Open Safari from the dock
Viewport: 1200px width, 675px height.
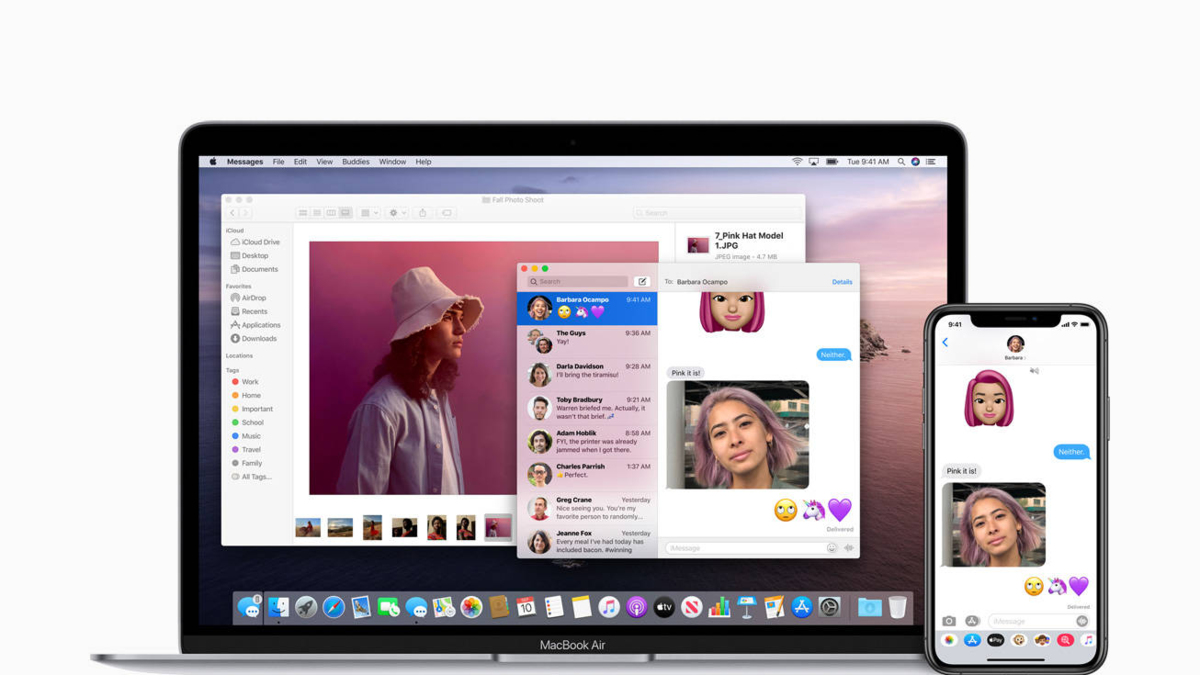pos(334,607)
